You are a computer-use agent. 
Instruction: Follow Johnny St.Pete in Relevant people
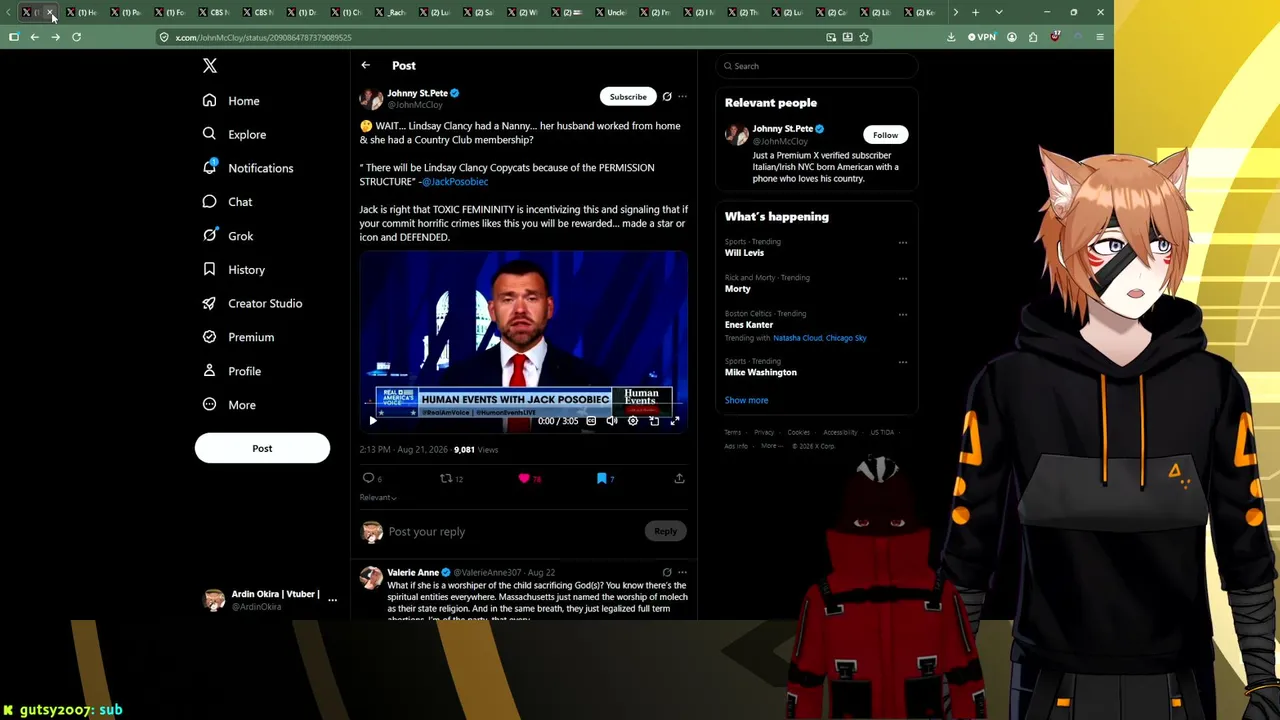[885, 135]
